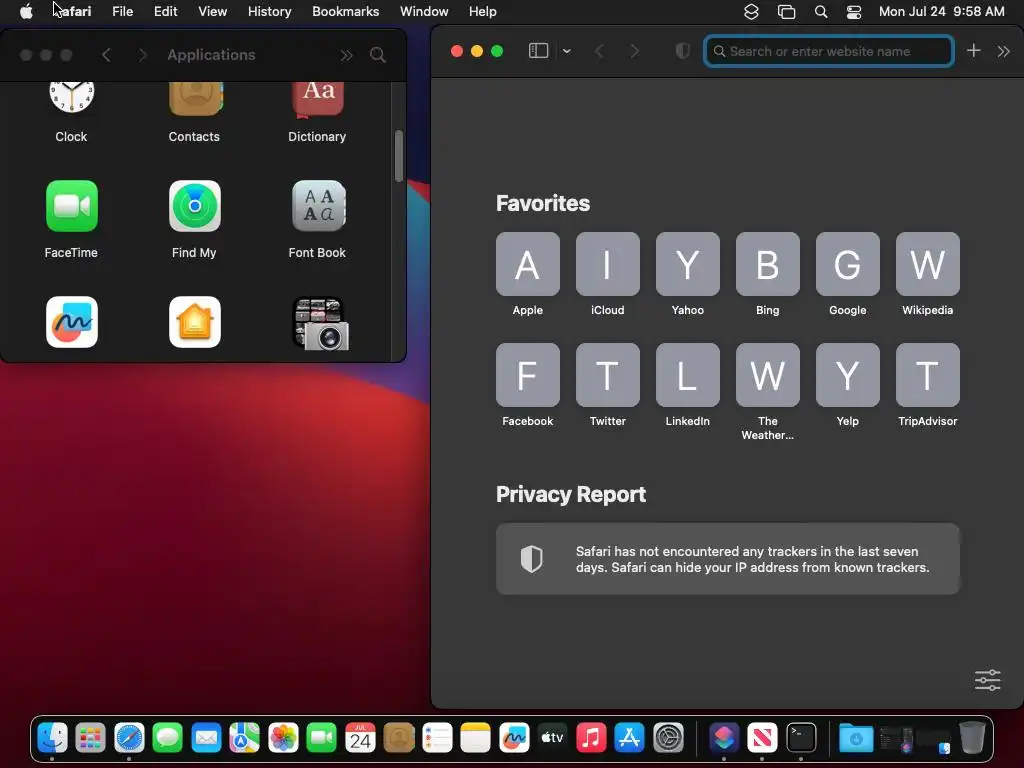Open Photos from the Dock
Screen dimensions: 1024x768
[x=283, y=738]
